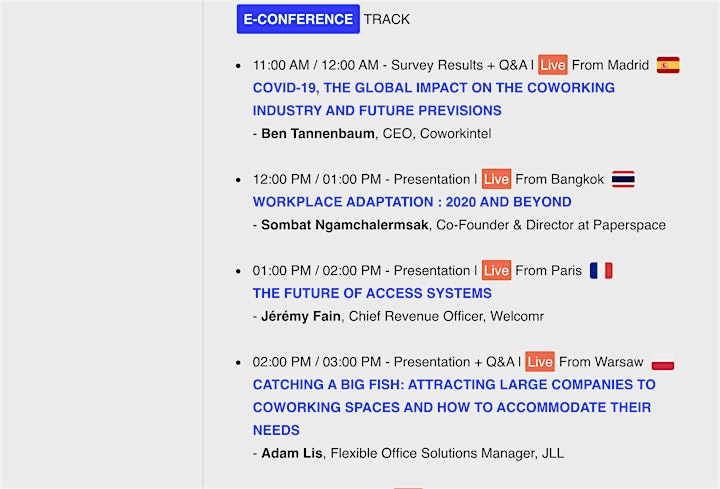Click speaker name Adam Lis
The width and height of the screenshot is (720, 489).
(x=292, y=453)
